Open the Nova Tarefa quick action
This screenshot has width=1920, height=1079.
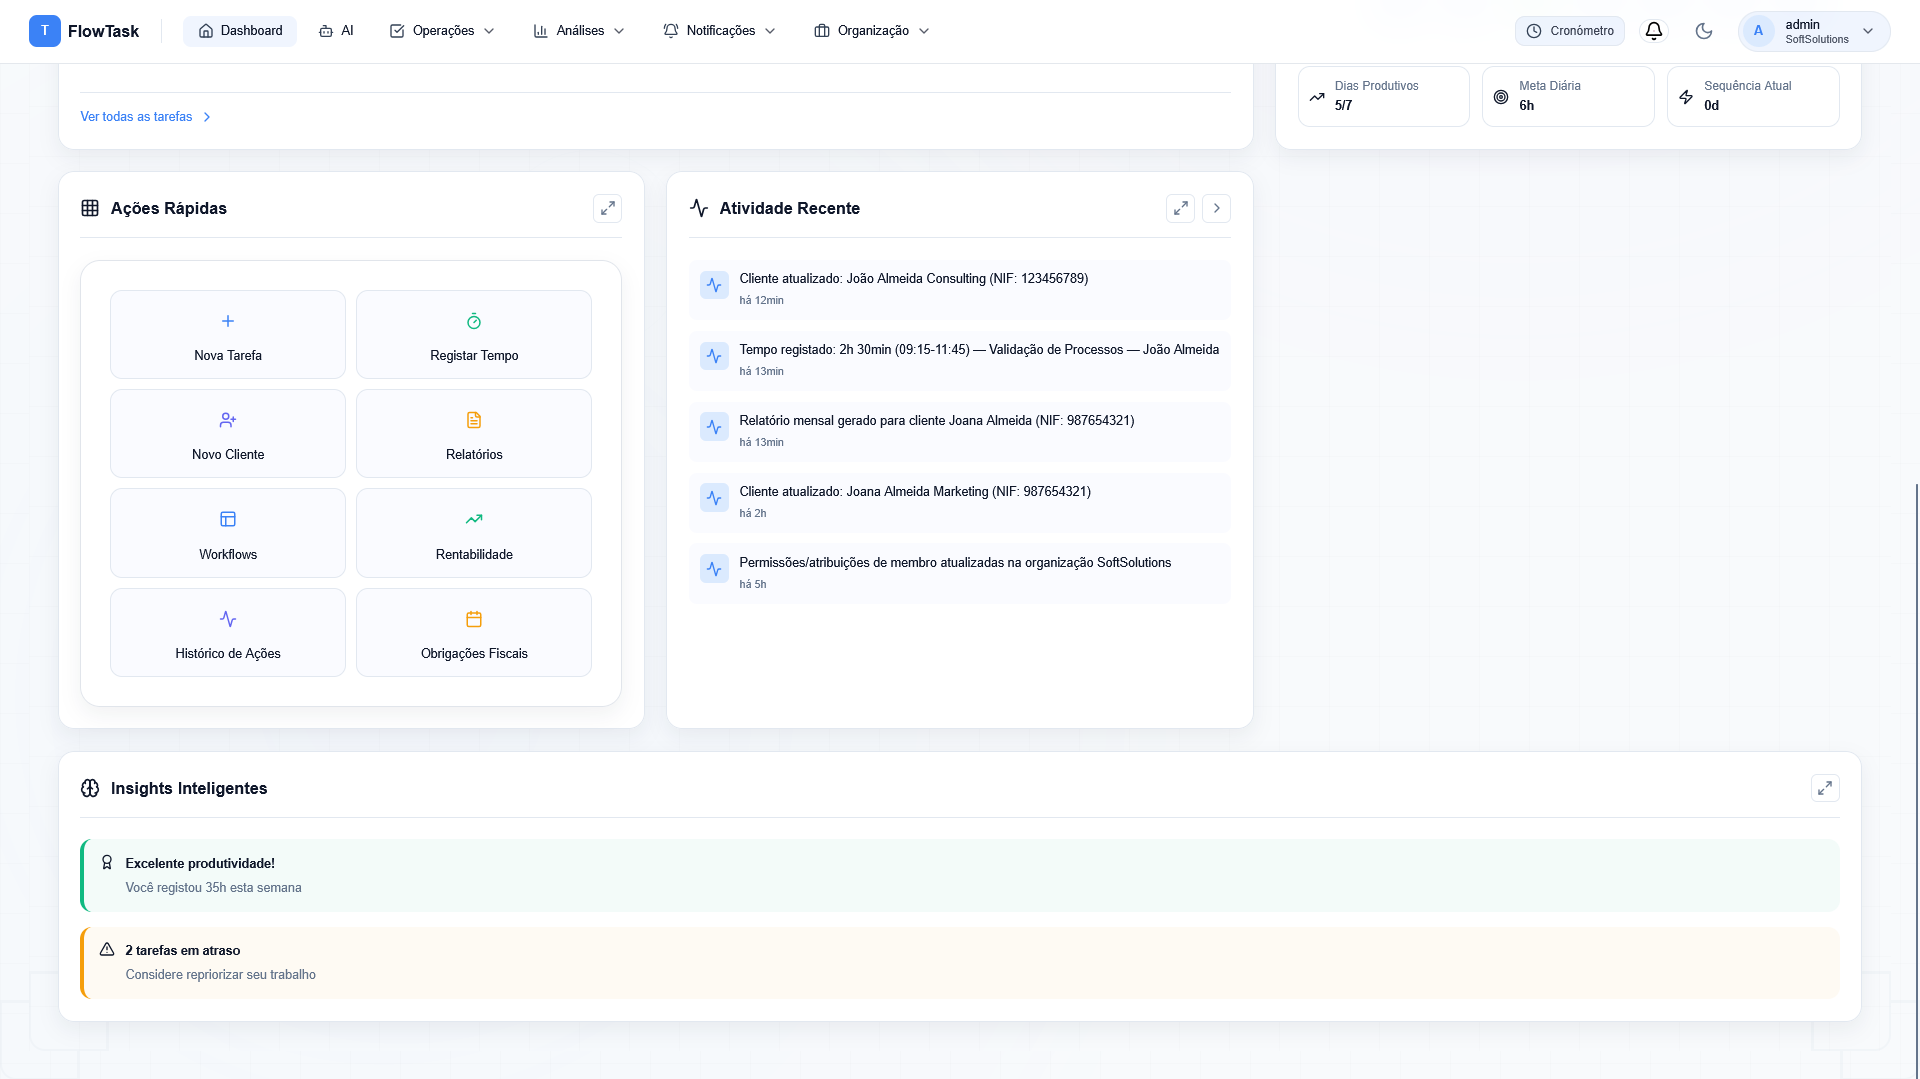[x=228, y=335]
